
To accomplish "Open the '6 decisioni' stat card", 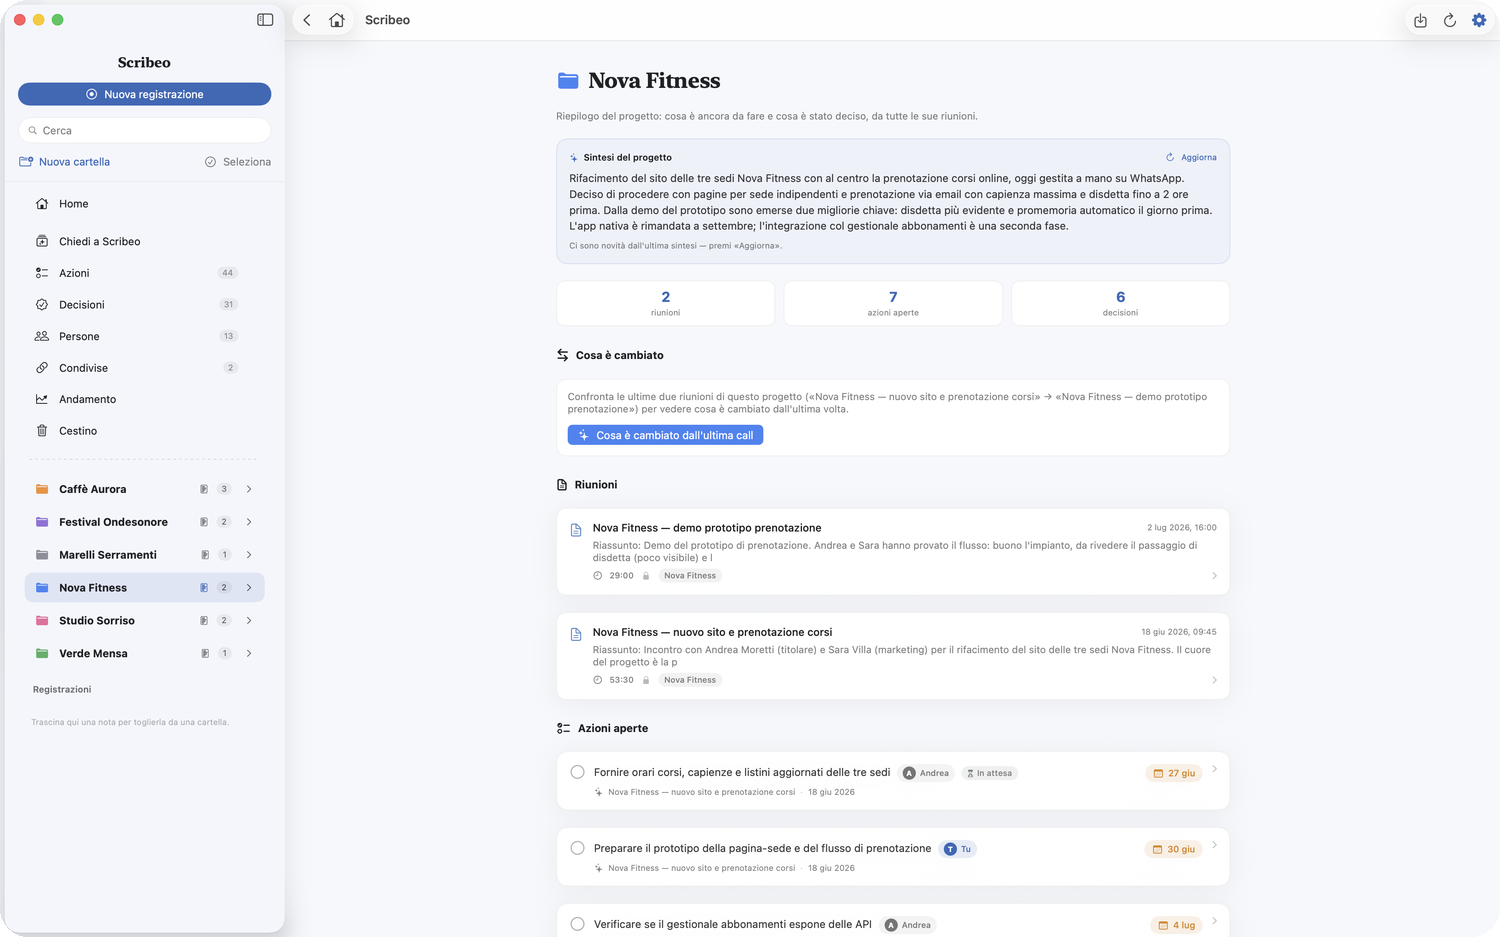I will click(x=1120, y=303).
